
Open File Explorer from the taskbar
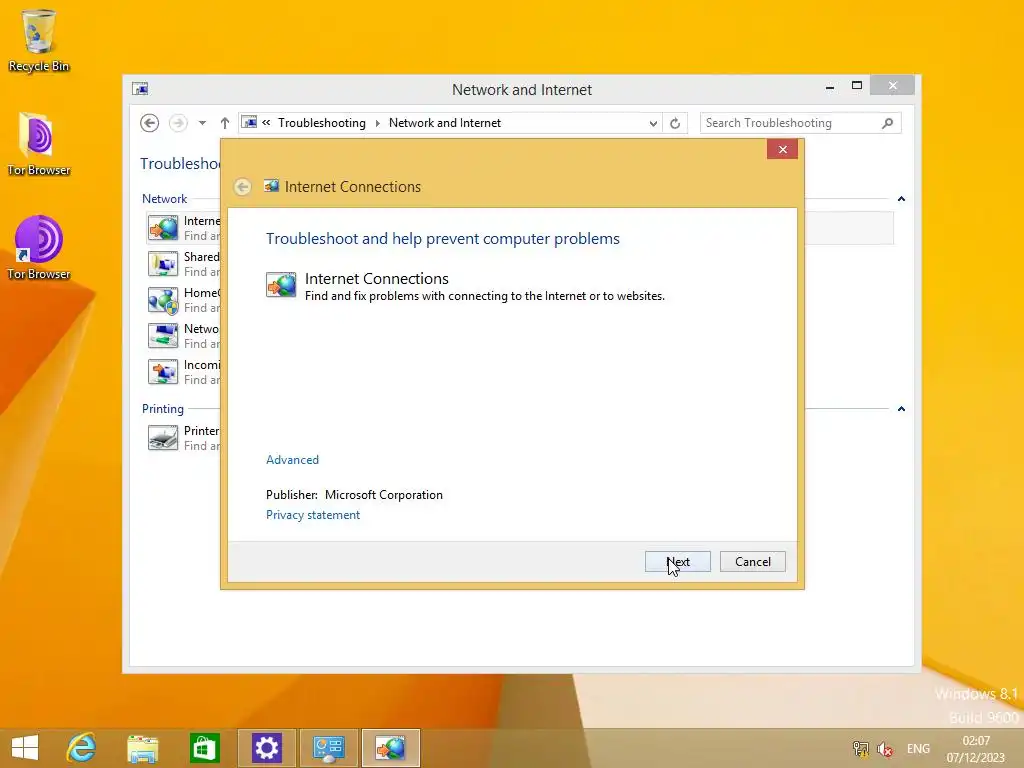(x=142, y=748)
